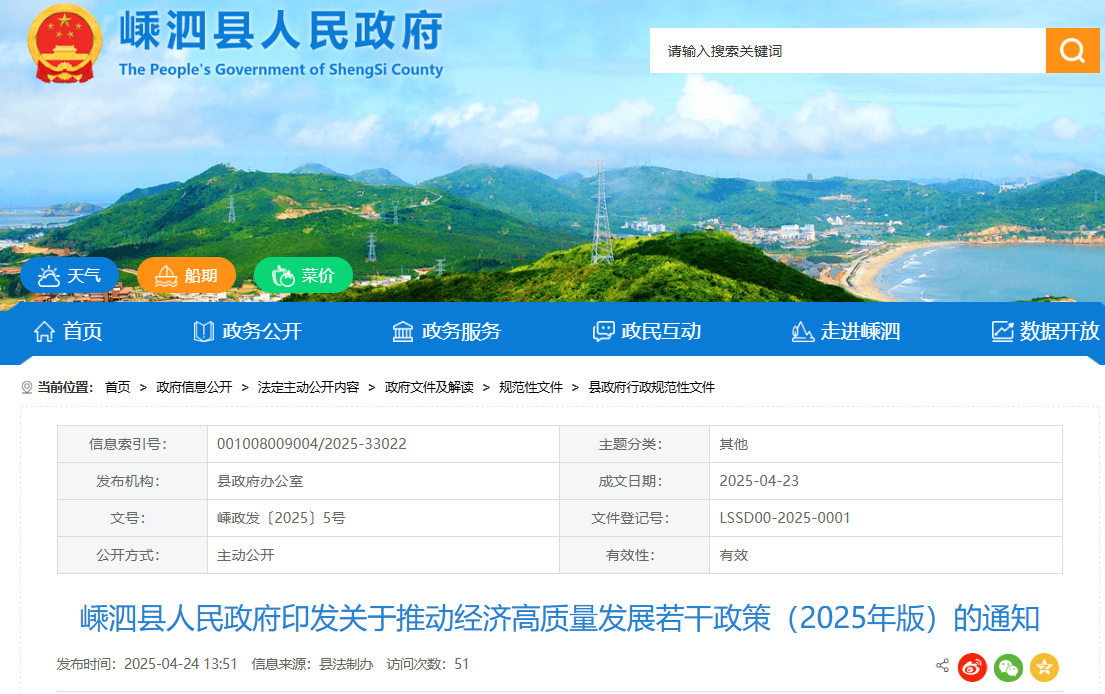
Task: Open the 政民互动 navigation item
Action: (x=646, y=331)
